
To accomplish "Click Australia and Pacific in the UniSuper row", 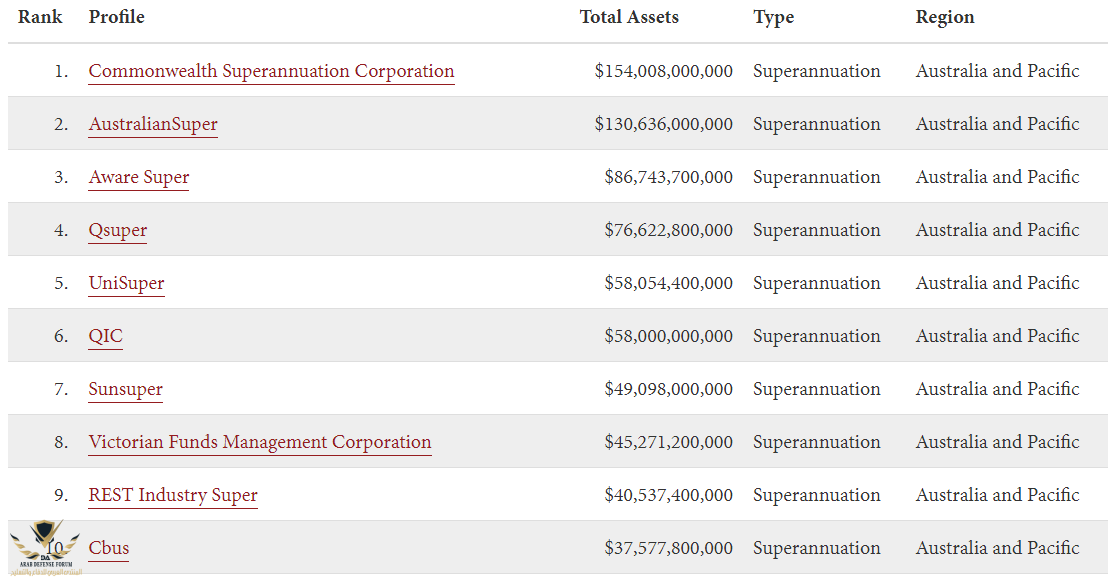I will click(x=997, y=283).
